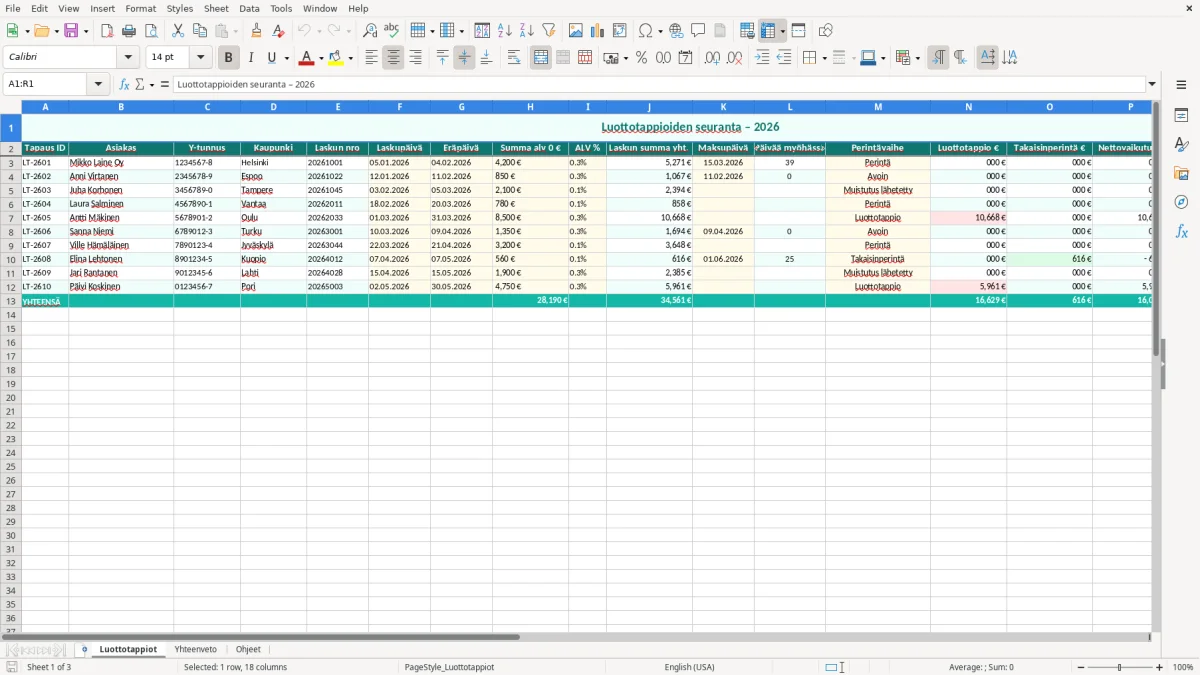The width and height of the screenshot is (1200, 675).
Task: Toggle Center Horizontally alignment
Action: tap(393, 58)
